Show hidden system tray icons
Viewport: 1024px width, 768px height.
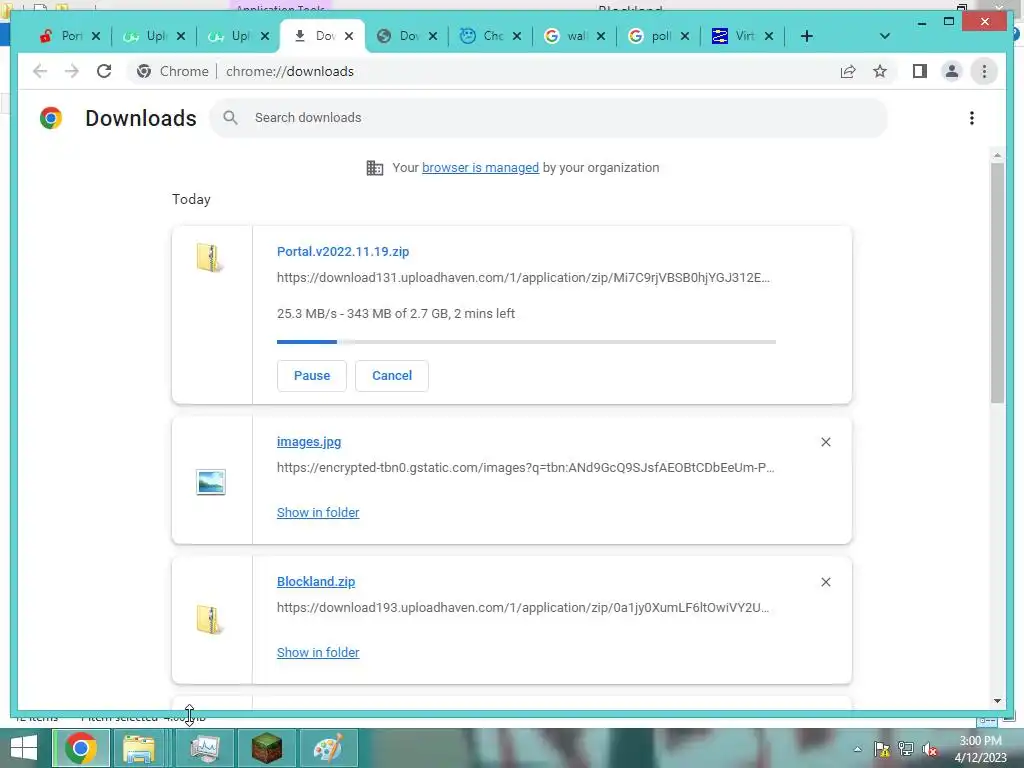(x=857, y=749)
